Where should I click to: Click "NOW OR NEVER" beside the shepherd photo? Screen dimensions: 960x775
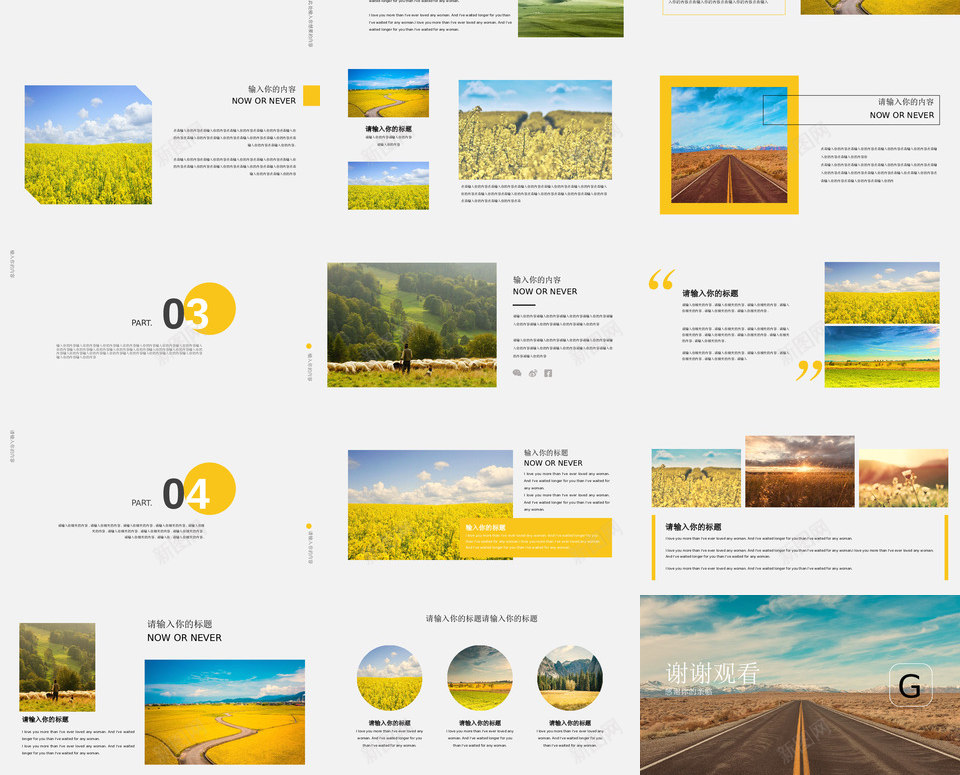545,291
